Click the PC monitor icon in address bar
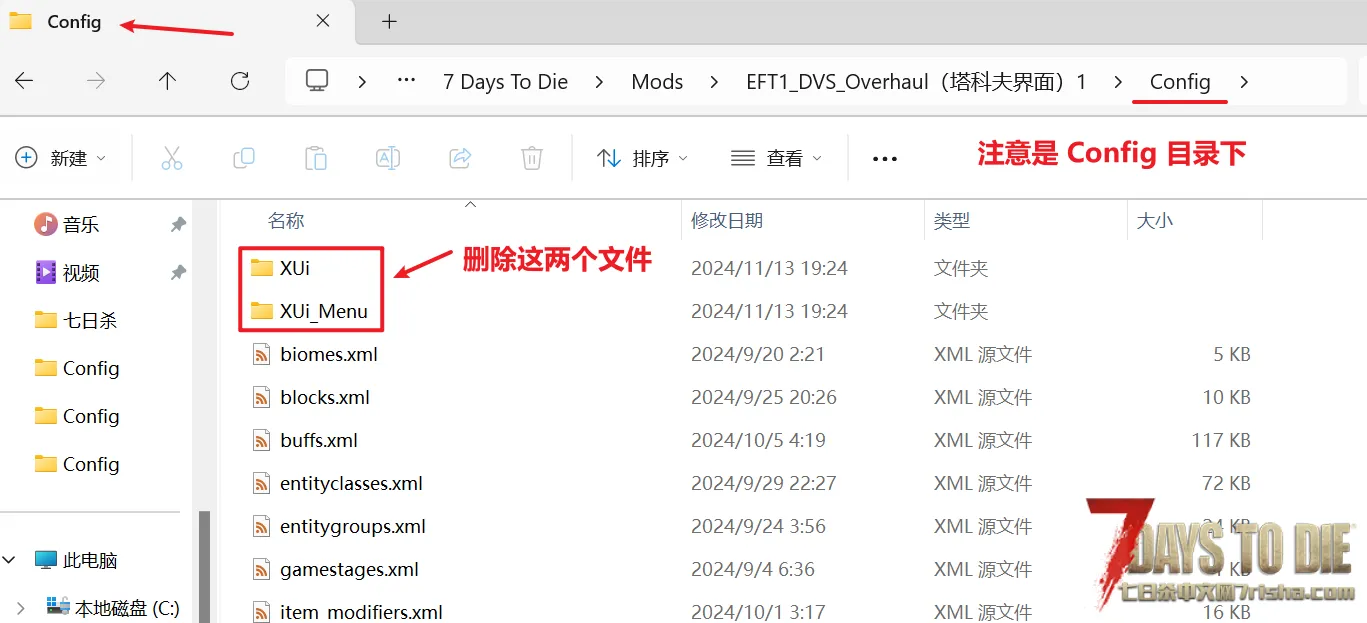Image resolution: width=1367 pixels, height=623 pixels. pyautogui.click(x=318, y=81)
